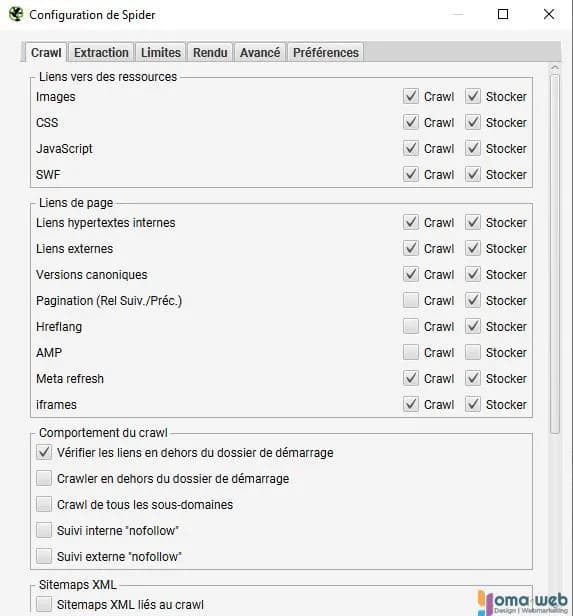Click the scrollbar up arrow
Image resolution: width=573 pixels, height=616 pixels.
pos(555,68)
